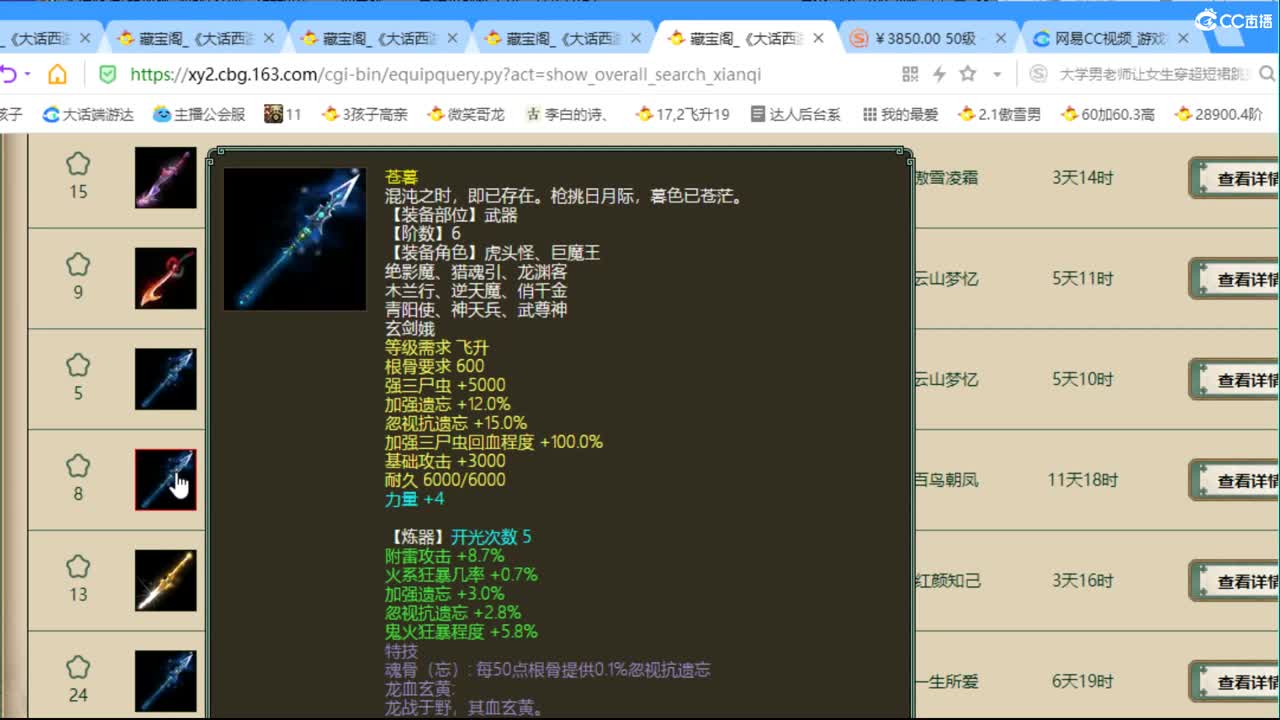Click 查看详情 button for 5天11时 row
The image size is (1280, 720).
pyautogui.click(x=1235, y=279)
